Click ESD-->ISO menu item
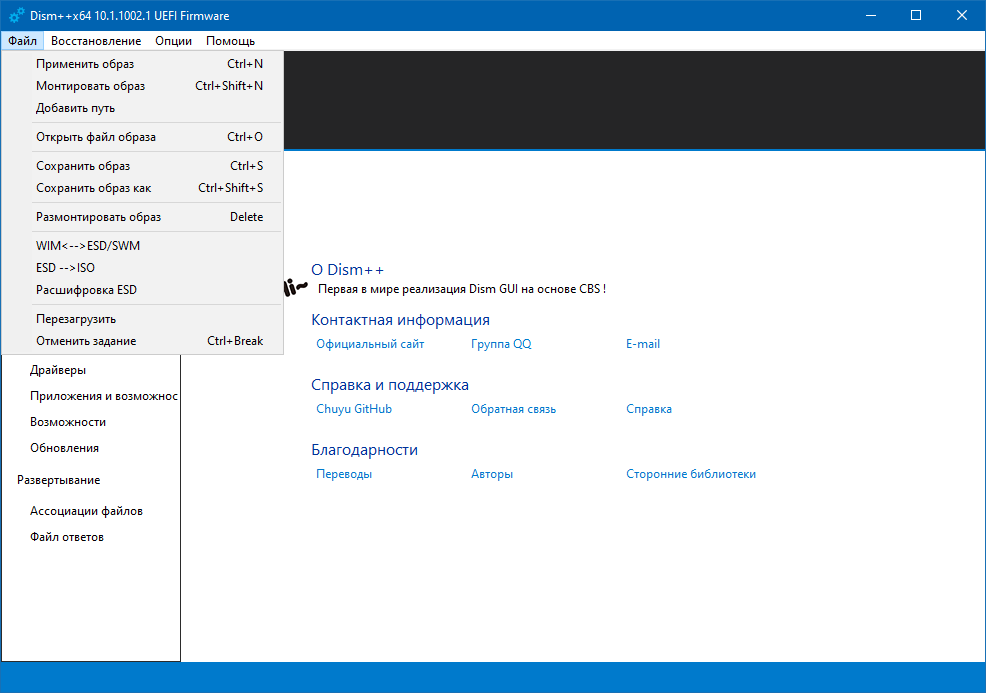The width and height of the screenshot is (986, 693). click(x=65, y=268)
